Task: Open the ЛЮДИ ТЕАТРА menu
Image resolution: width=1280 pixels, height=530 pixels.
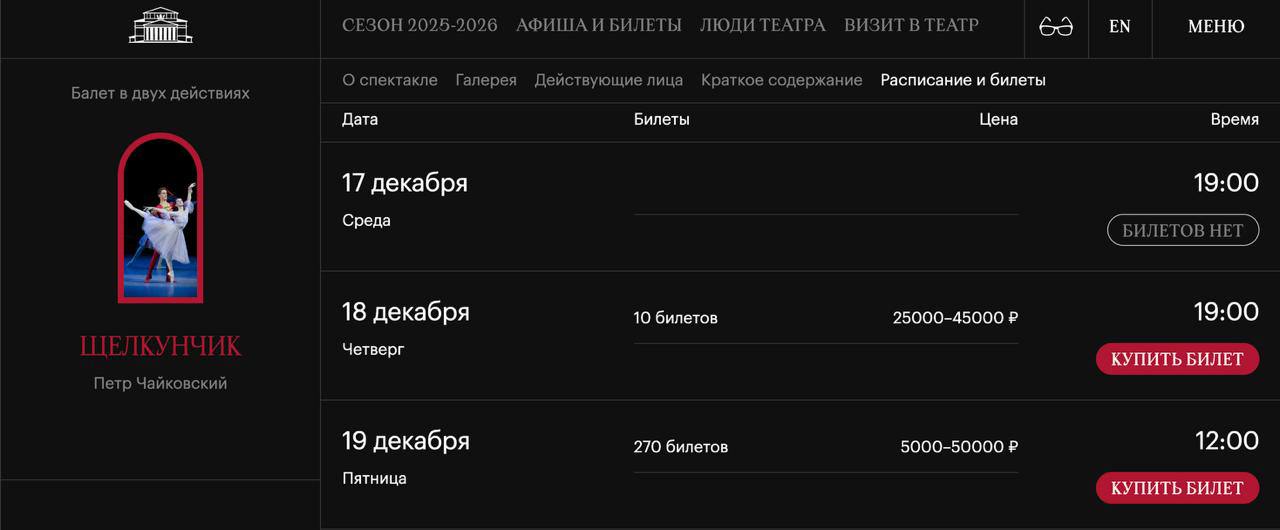Action: click(762, 26)
